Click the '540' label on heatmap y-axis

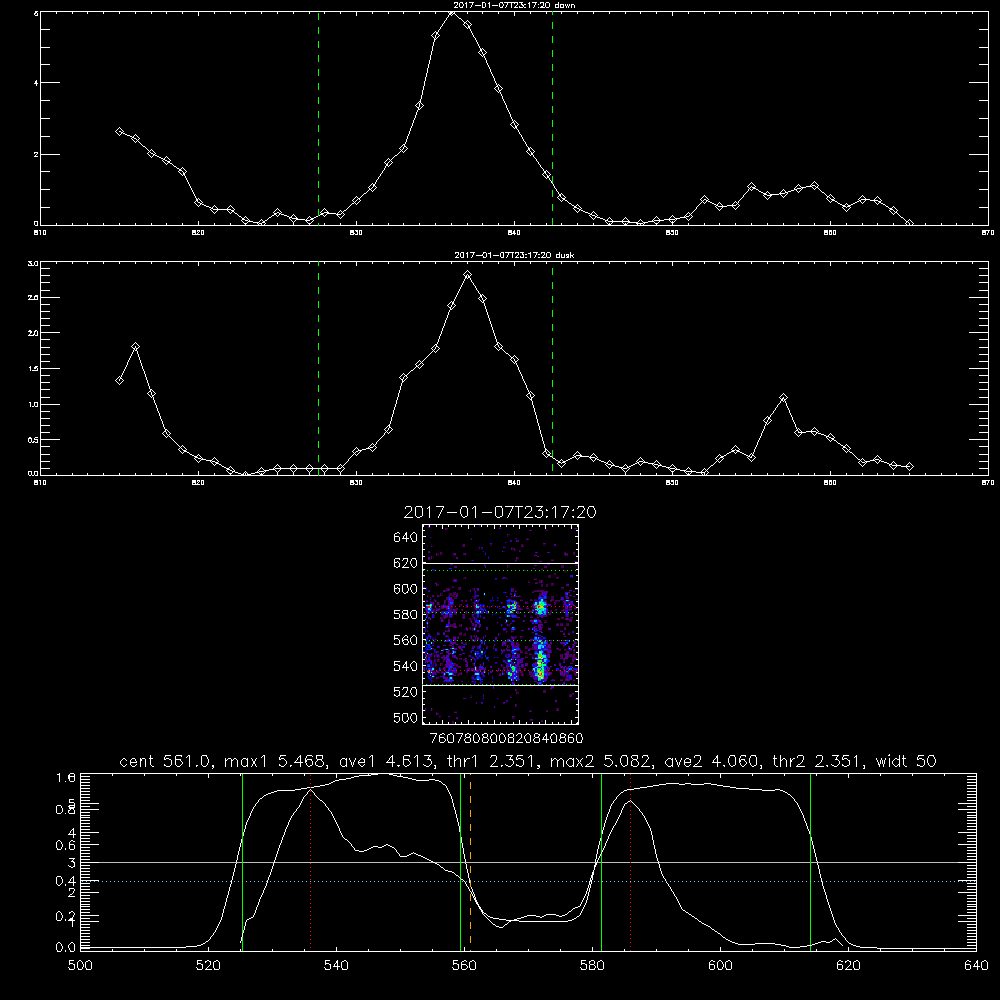click(x=406, y=666)
